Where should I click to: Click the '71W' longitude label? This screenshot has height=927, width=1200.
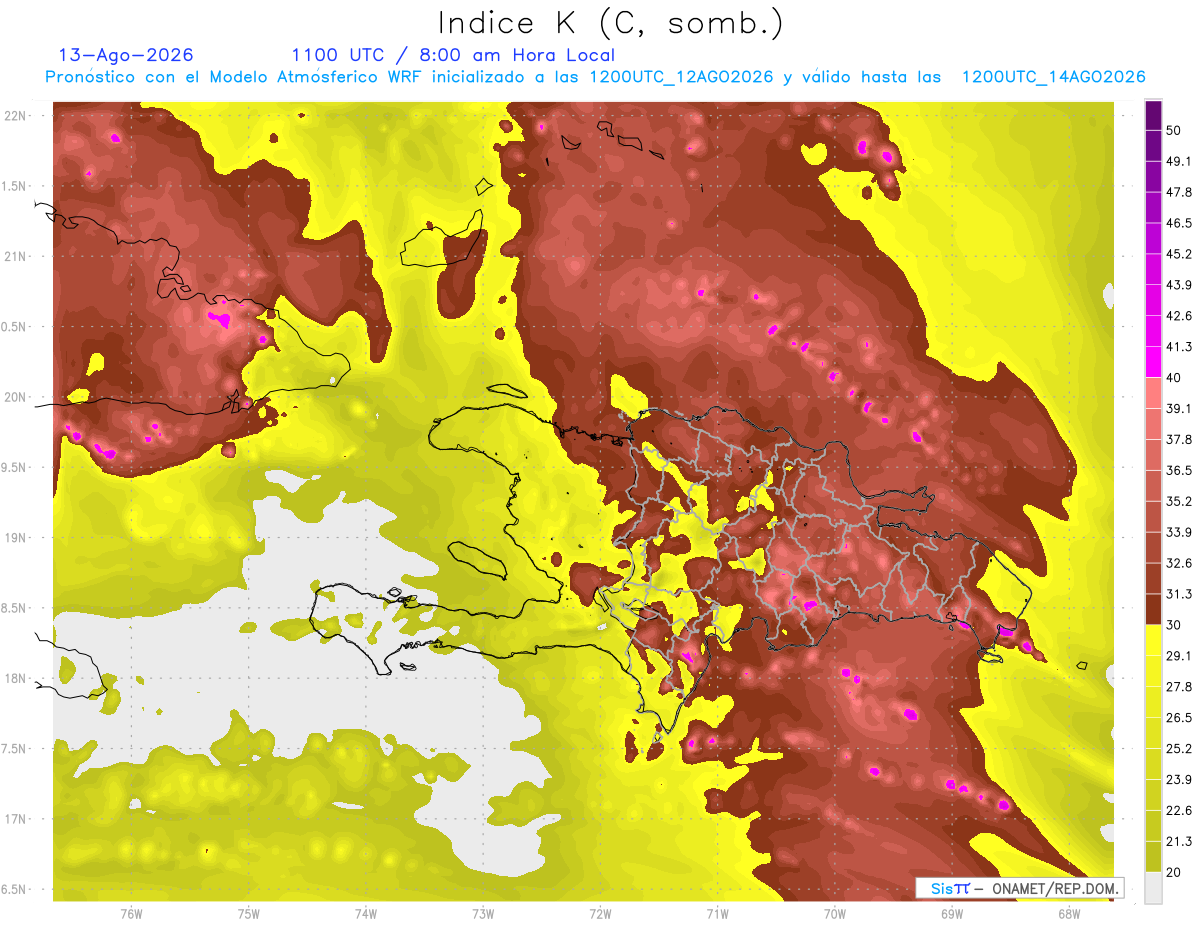pos(717,913)
